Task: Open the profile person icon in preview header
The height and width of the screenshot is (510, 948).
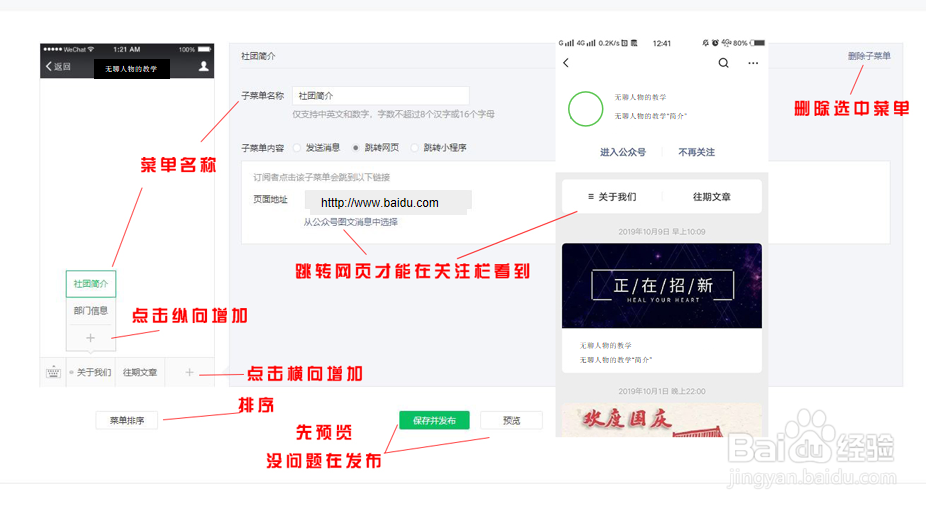Action: point(204,66)
